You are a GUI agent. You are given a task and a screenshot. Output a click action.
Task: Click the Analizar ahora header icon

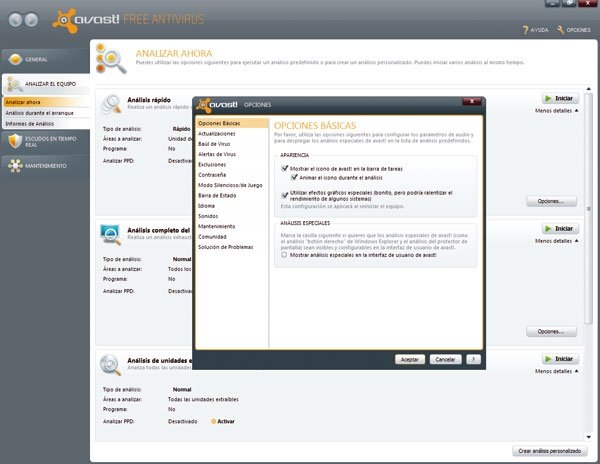point(111,59)
